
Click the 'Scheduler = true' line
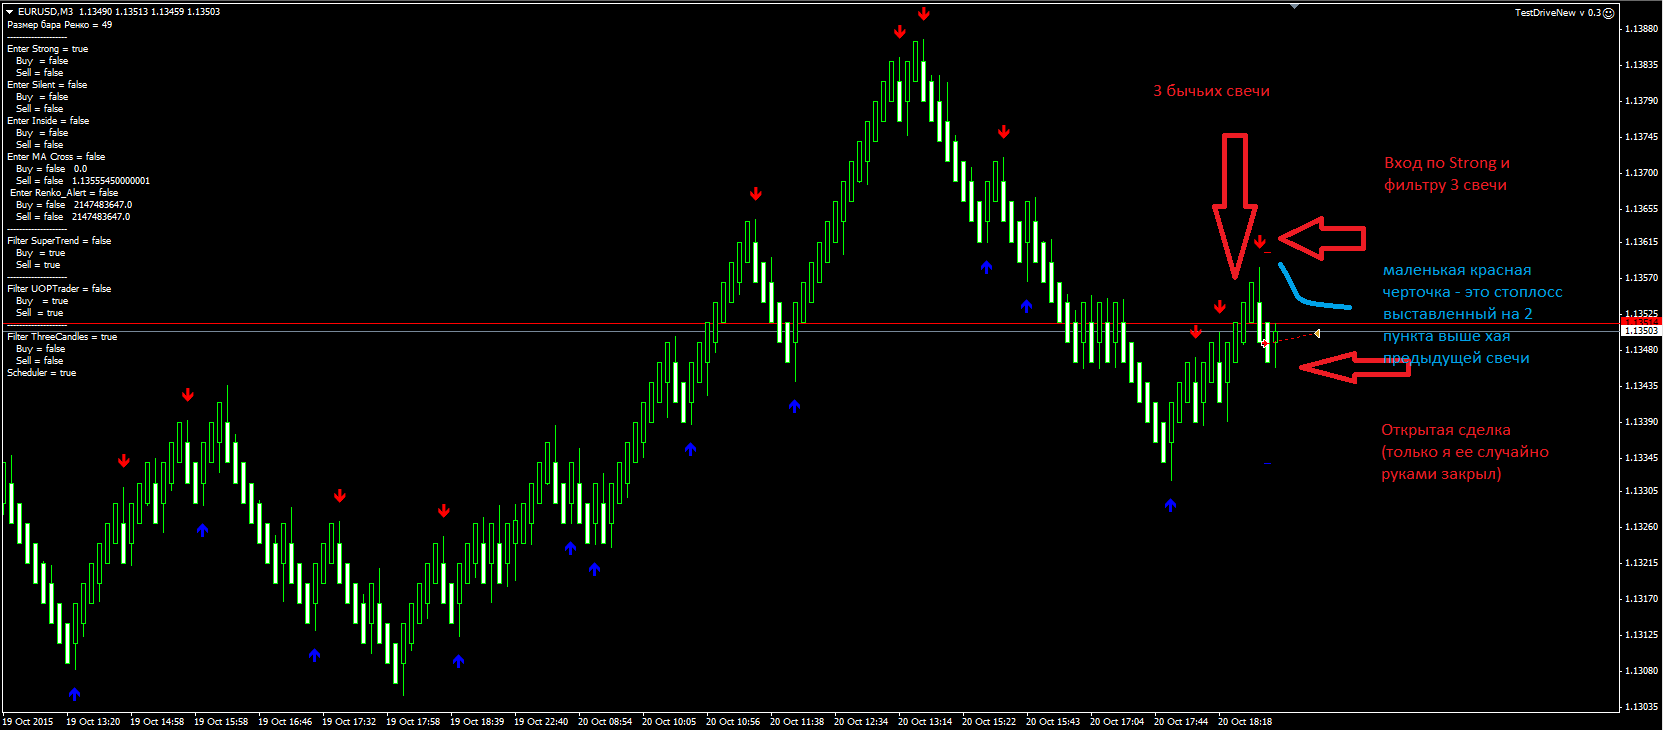click(41, 372)
